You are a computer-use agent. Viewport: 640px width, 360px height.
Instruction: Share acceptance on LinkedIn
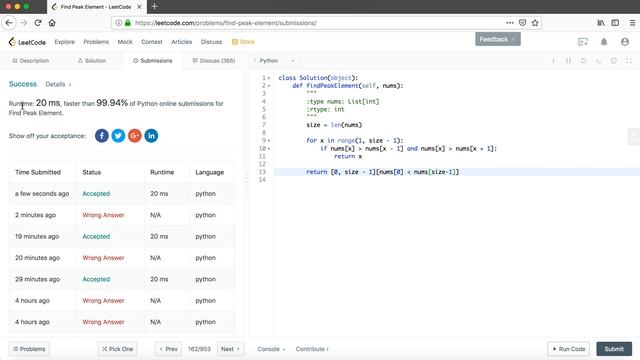(151, 136)
